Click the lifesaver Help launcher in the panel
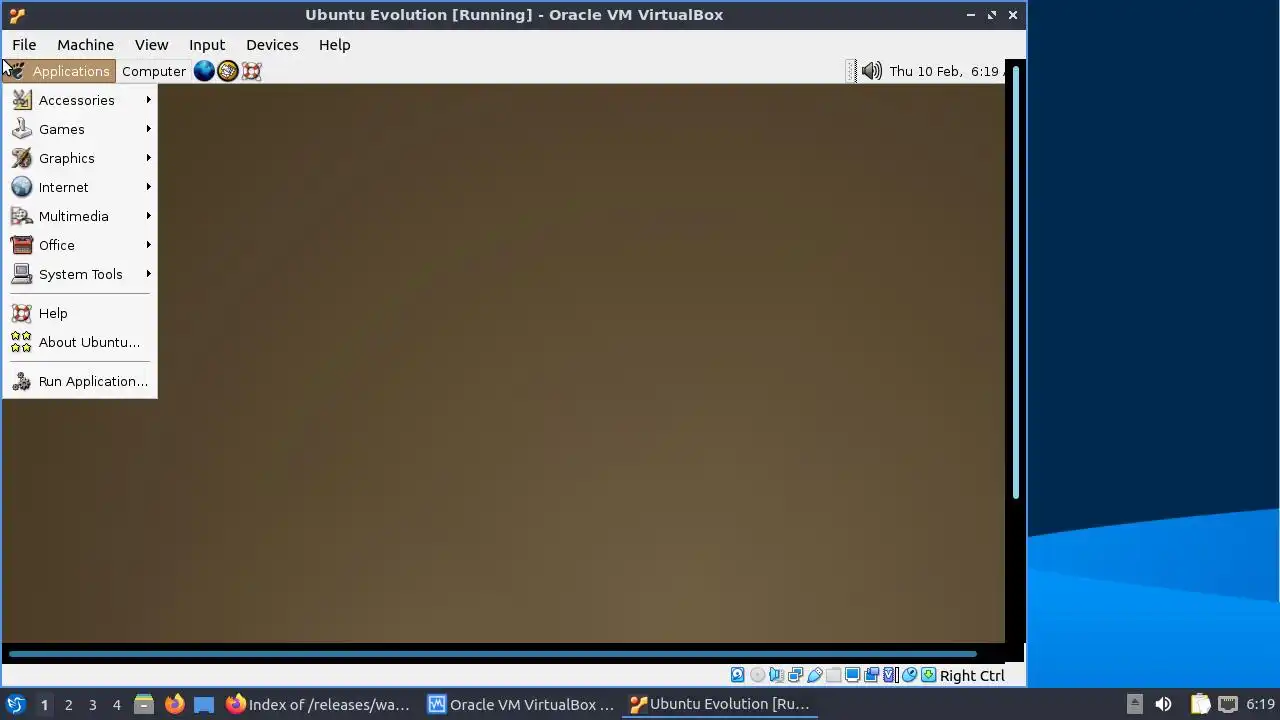1280x720 pixels. coord(252,71)
